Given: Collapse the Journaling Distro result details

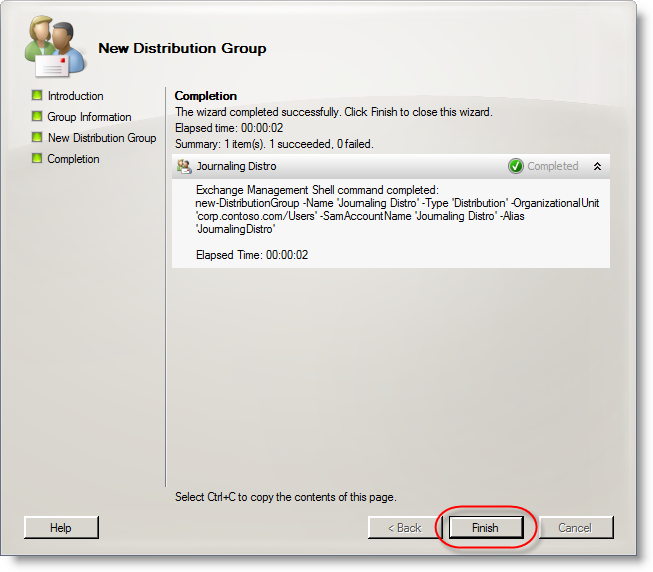Looking at the screenshot, I should [x=597, y=166].
